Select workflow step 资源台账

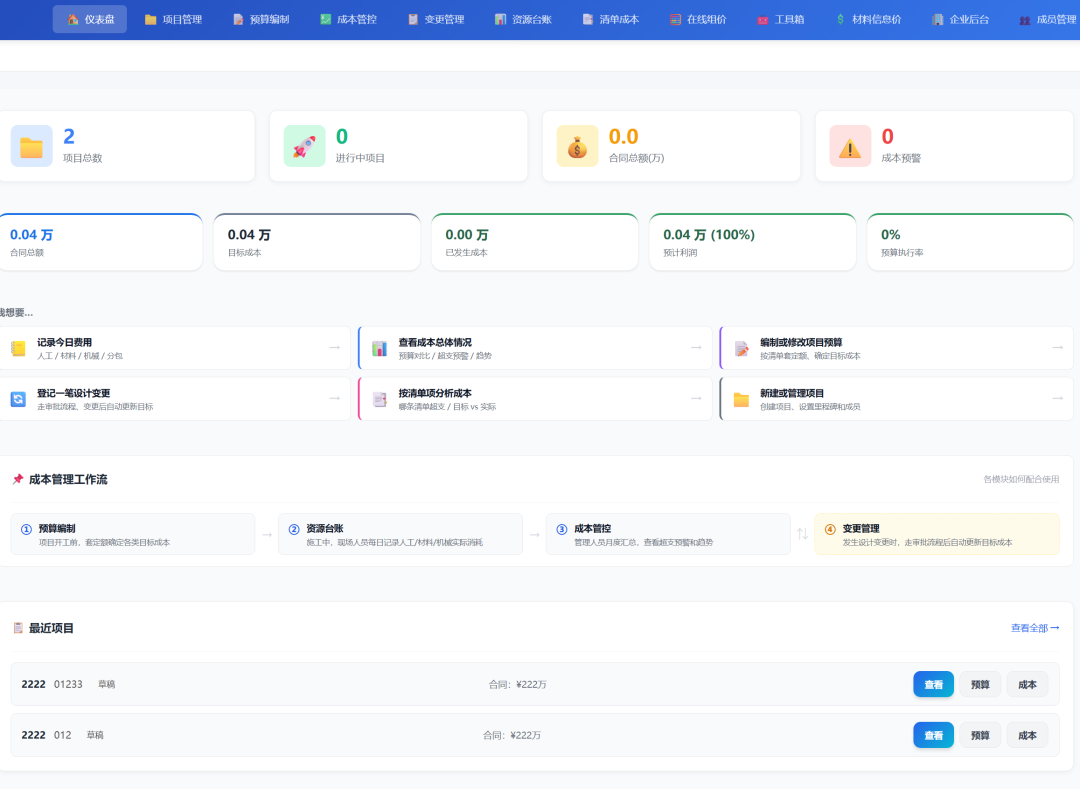[400, 534]
